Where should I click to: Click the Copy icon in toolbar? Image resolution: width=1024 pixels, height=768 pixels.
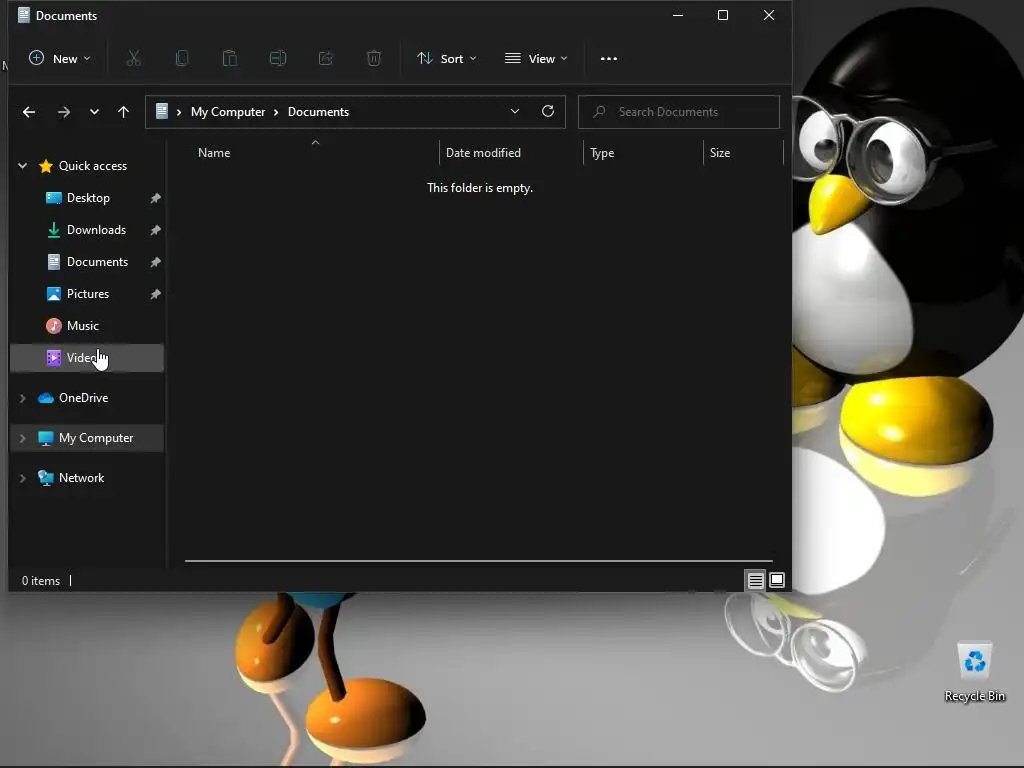(x=182, y=59)
